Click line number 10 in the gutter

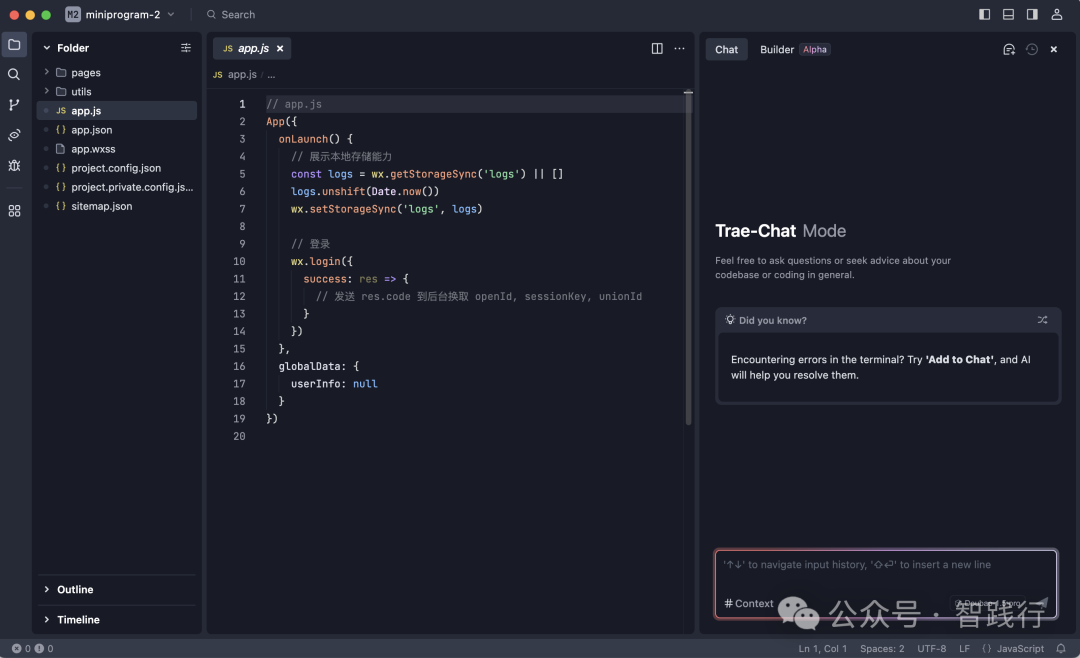[x=239, y=261]
